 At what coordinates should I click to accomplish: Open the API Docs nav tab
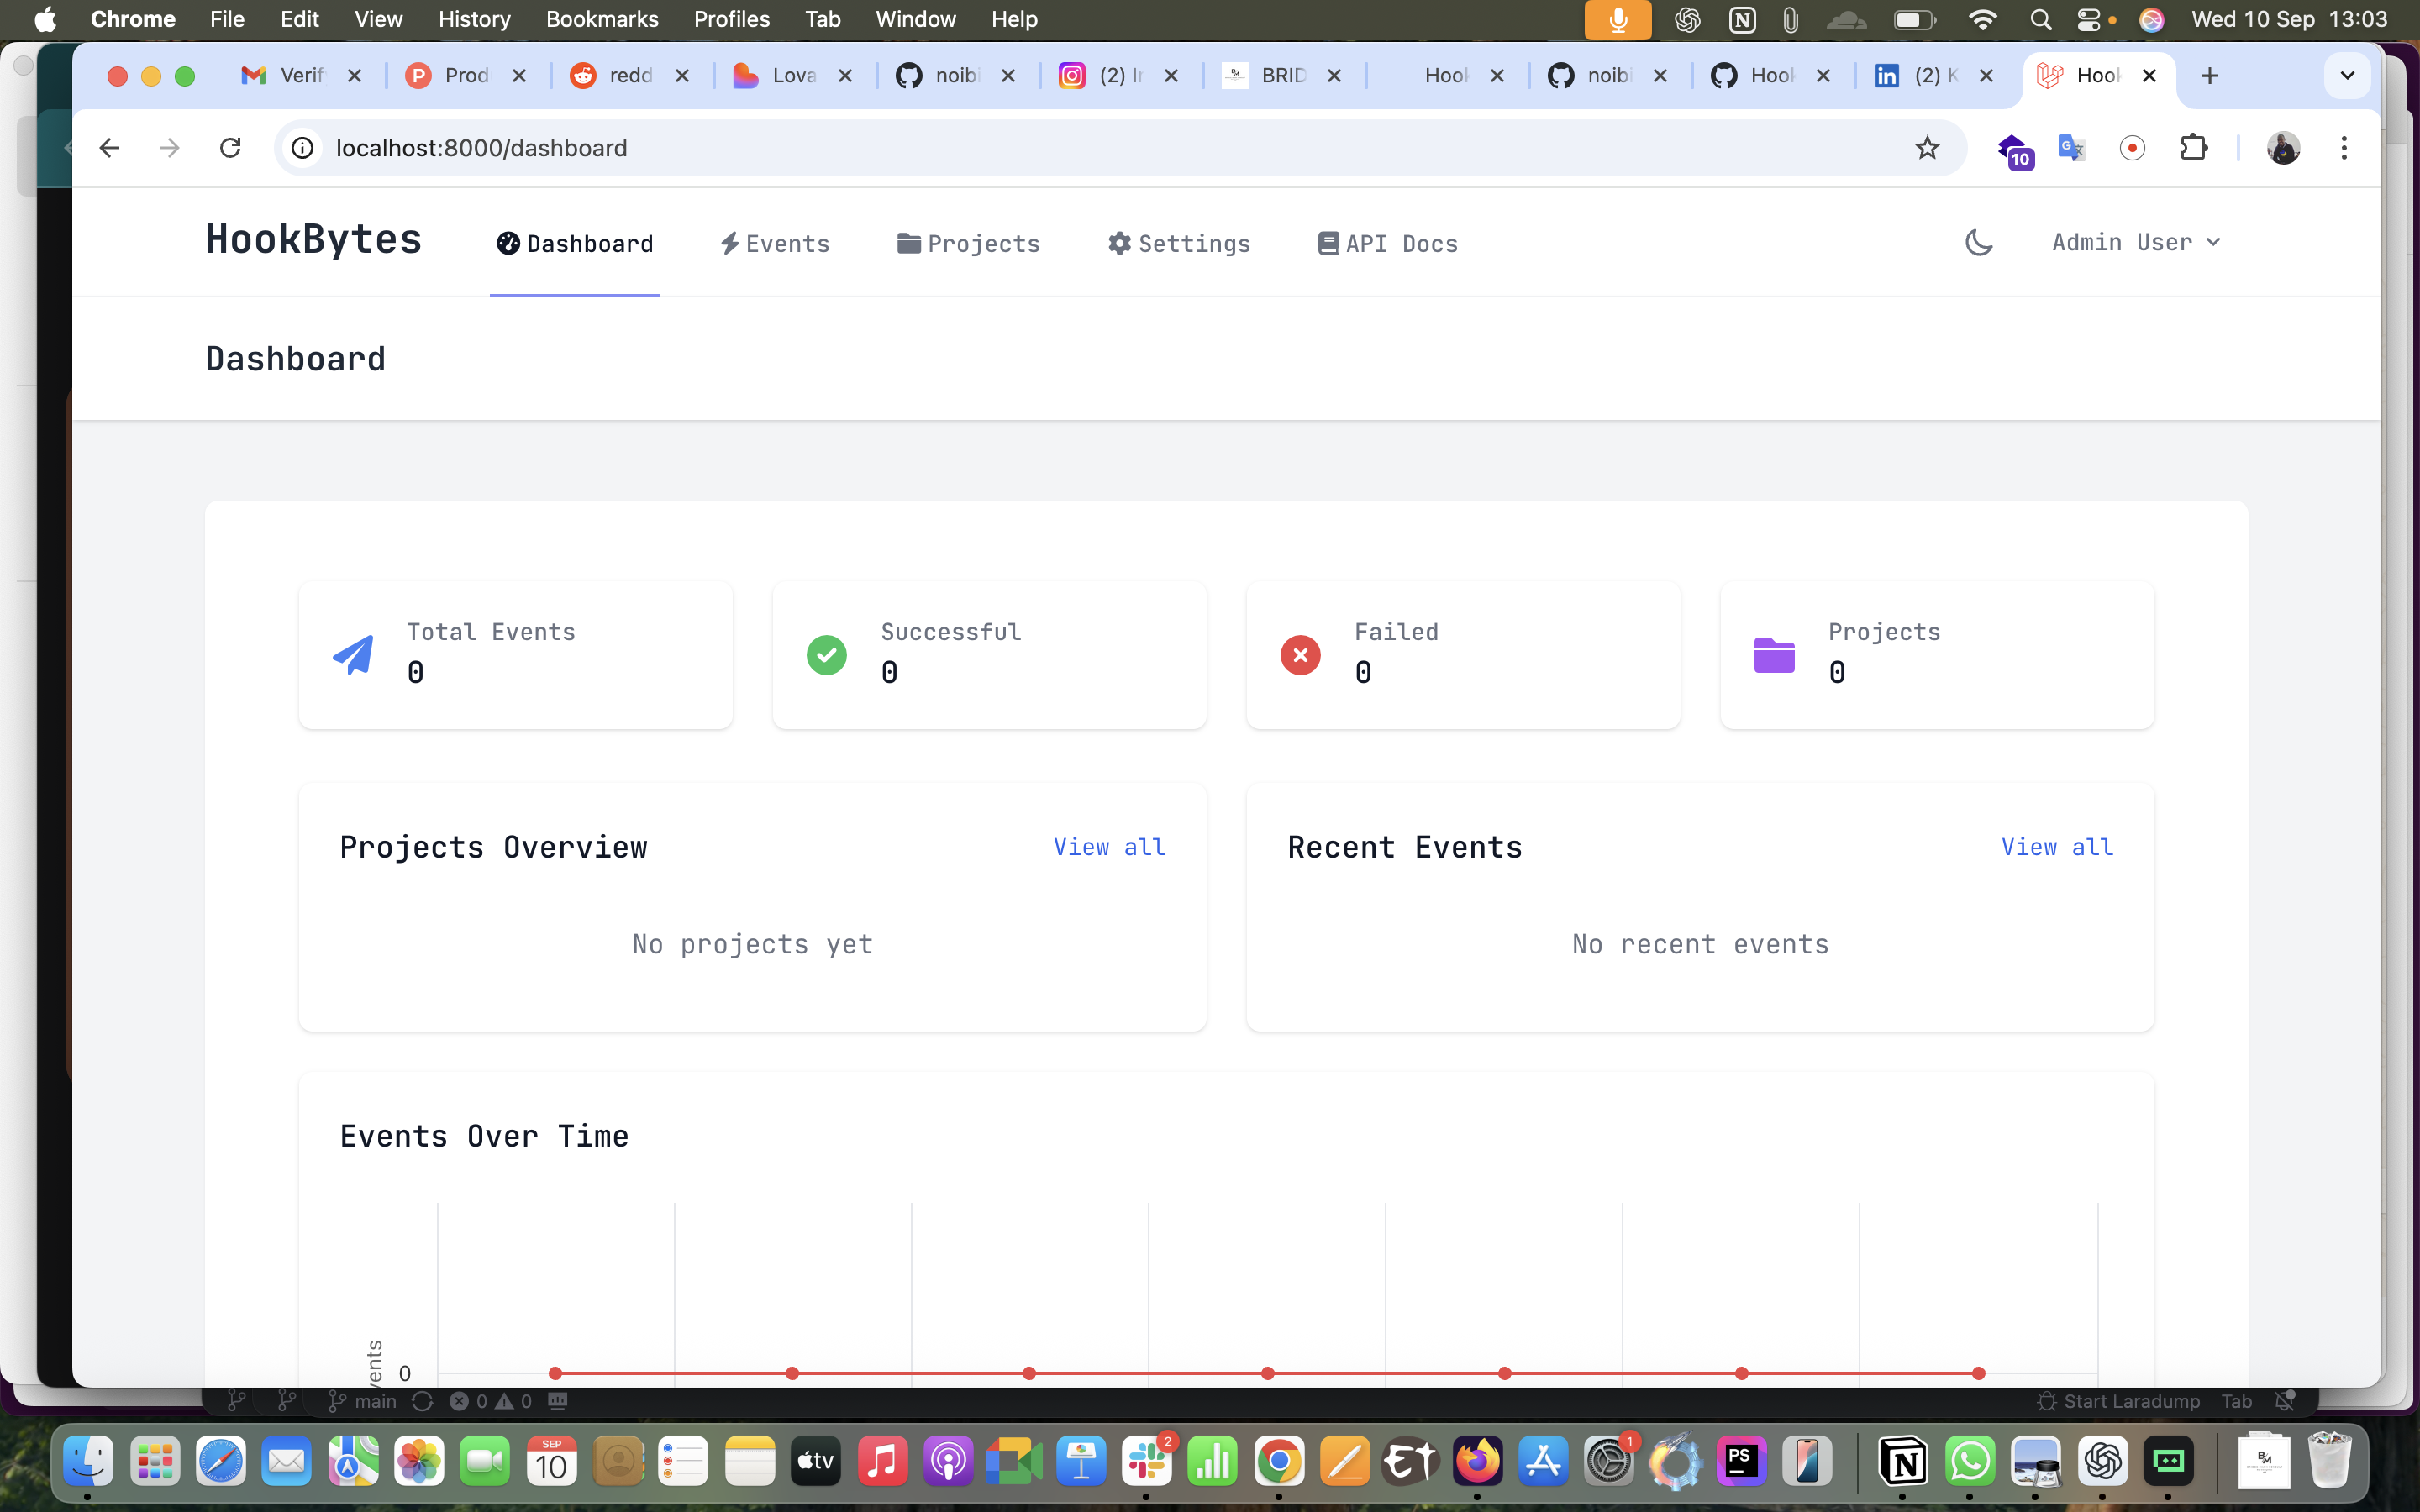[1388, 244]
